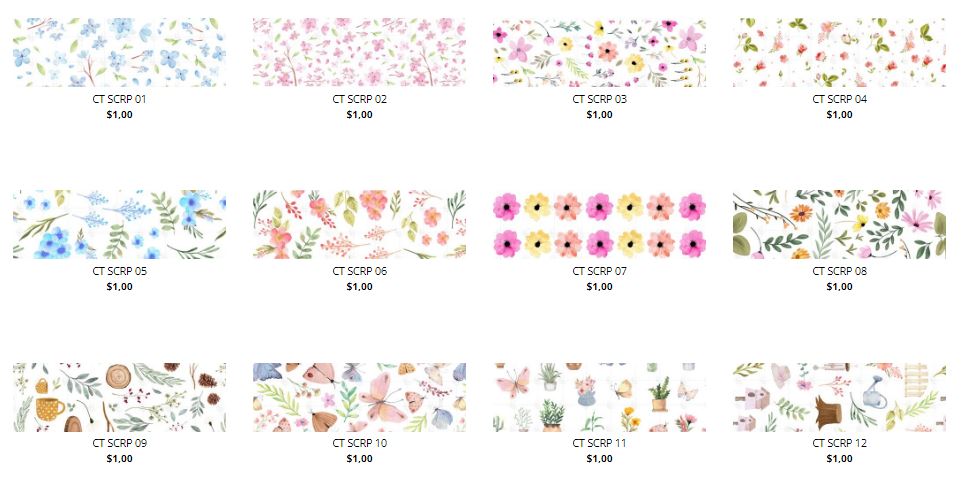The image size is (977, 490).
Task: Open the CT SCRP 10 butterflies pattern image
Action: (360, 397)
